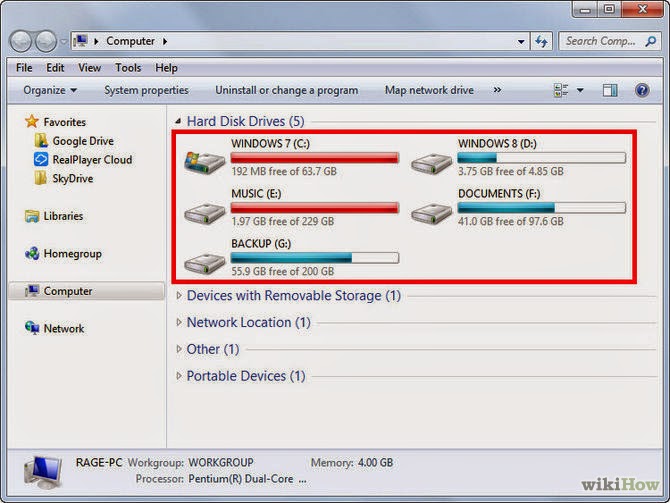
Task: Open the Organize dropdown
Action: tap(50, 90)
